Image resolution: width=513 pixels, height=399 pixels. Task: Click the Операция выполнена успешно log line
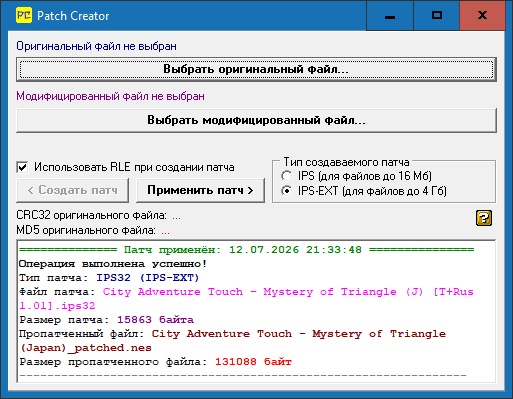click(113, 264)
